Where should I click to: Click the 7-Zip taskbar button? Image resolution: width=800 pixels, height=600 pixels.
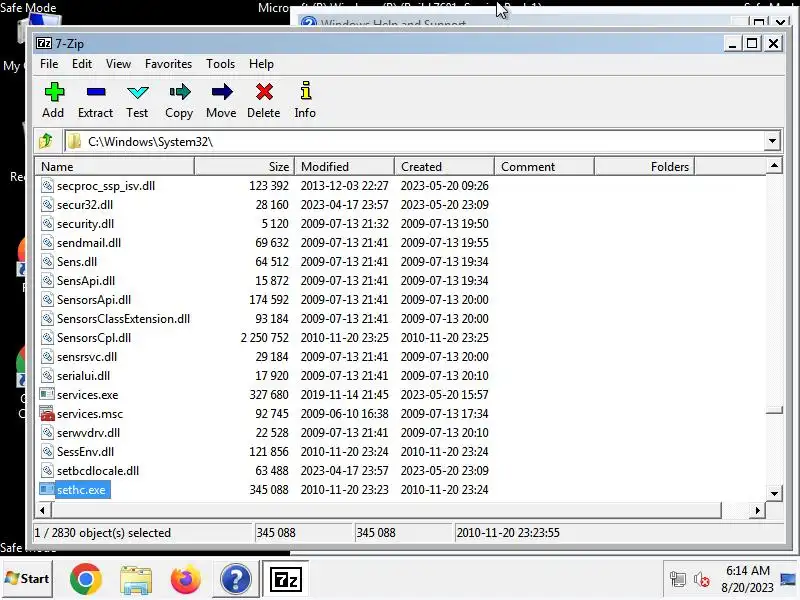pyautogui.click(x=285, y=579)
